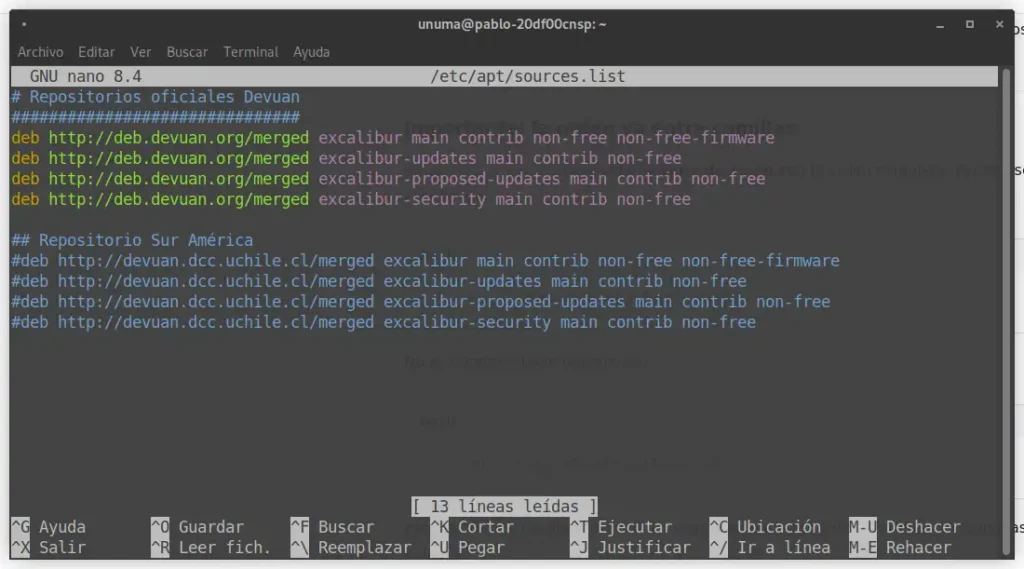Click the uchile.cl excalibur non-free-firmware commented line

(425, 261)
